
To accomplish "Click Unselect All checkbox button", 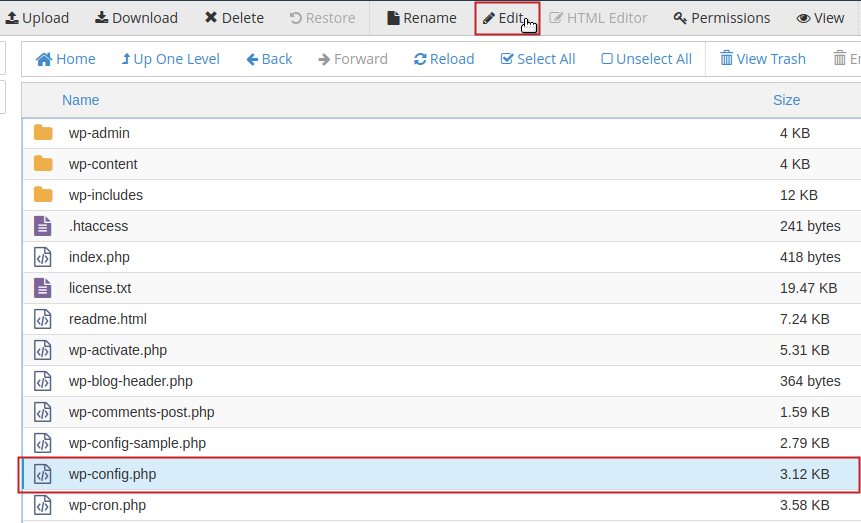I will click(x=646, y=59).
